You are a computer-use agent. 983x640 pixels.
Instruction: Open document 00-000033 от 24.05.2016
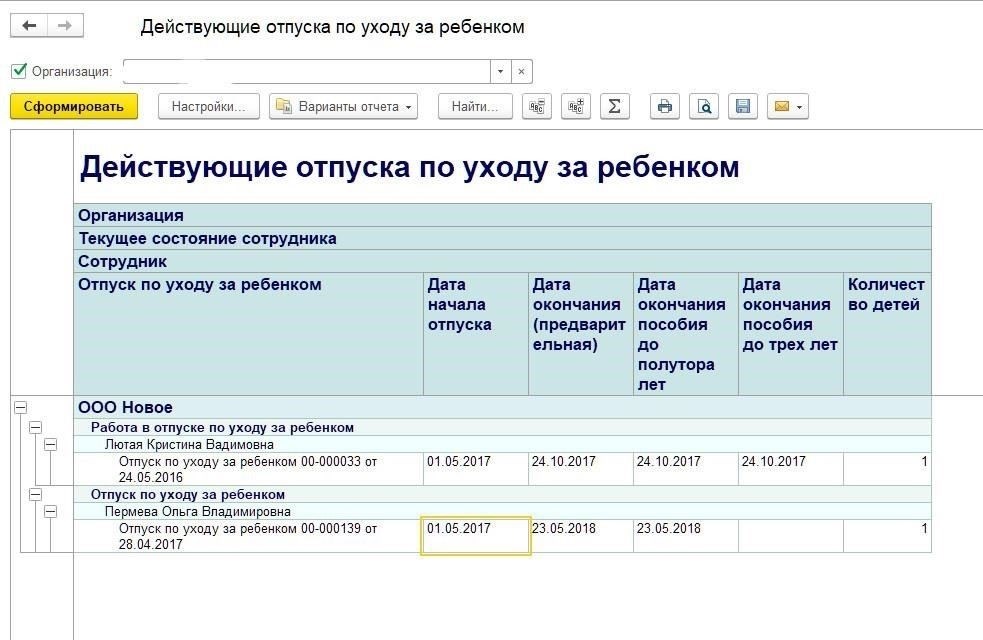tap(248, 469)
